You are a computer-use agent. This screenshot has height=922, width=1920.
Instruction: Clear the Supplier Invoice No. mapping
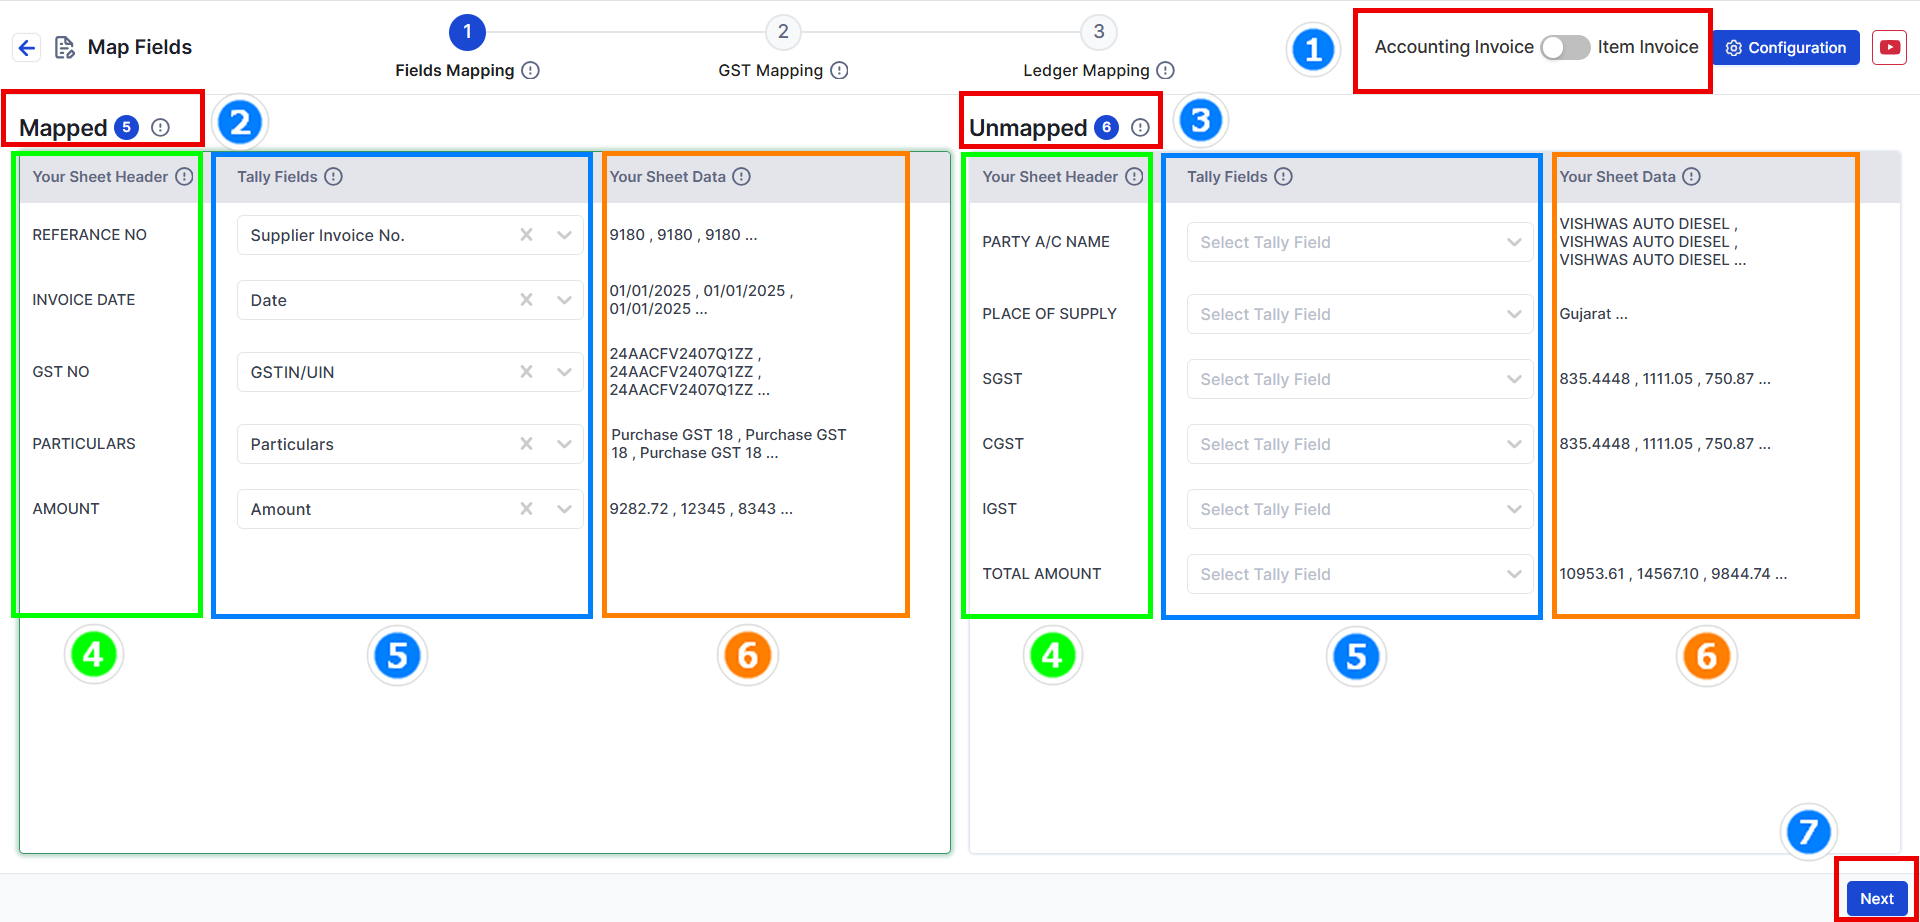[526, 235]
